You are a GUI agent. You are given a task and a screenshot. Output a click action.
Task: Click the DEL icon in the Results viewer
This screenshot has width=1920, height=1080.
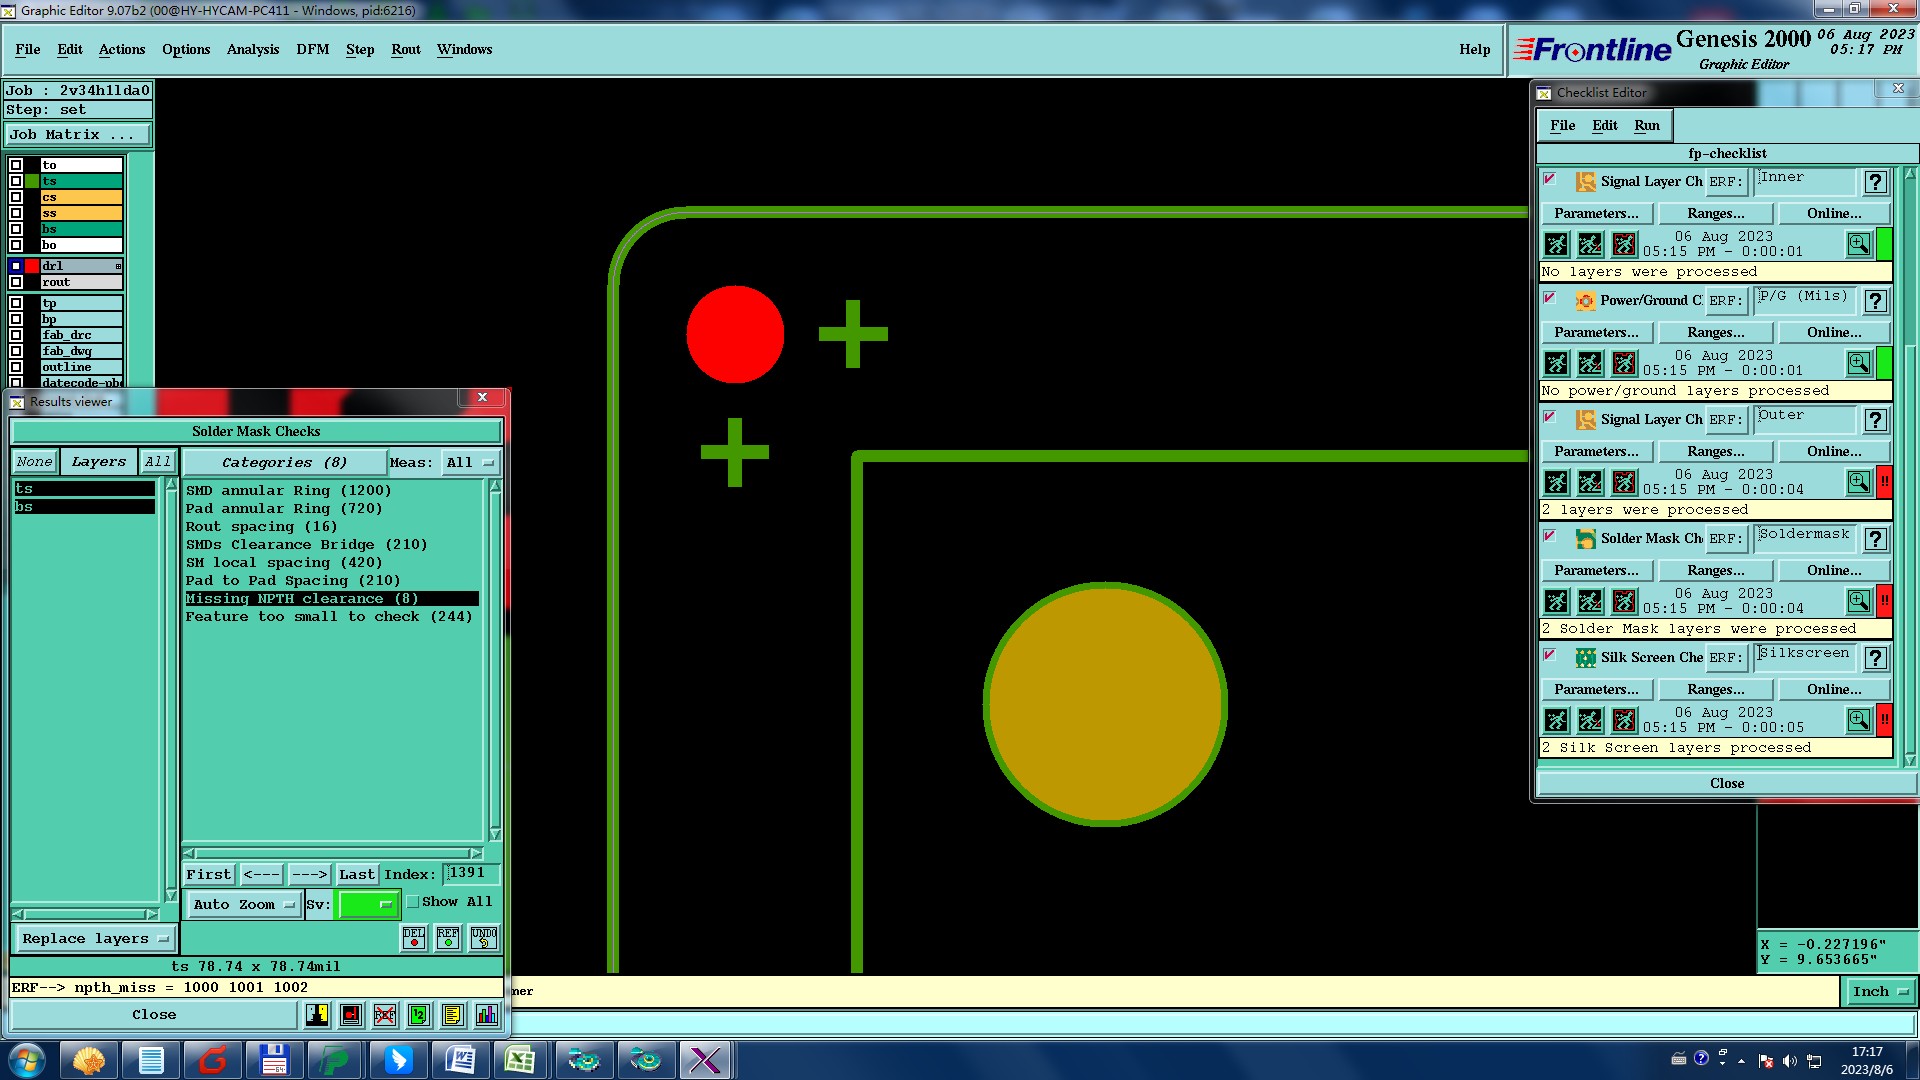click(x=414, y=937)
